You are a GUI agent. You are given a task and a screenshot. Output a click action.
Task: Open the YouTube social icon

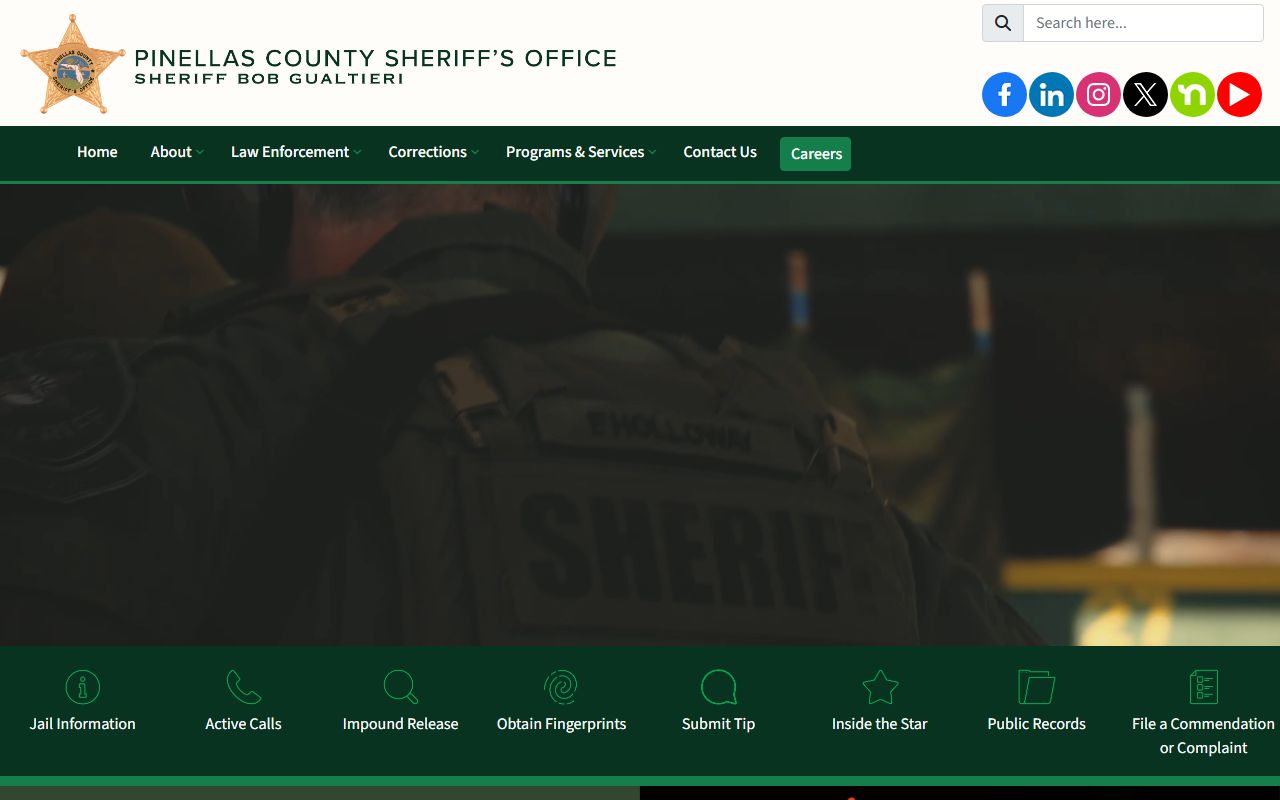click(x=1239, y=95)
